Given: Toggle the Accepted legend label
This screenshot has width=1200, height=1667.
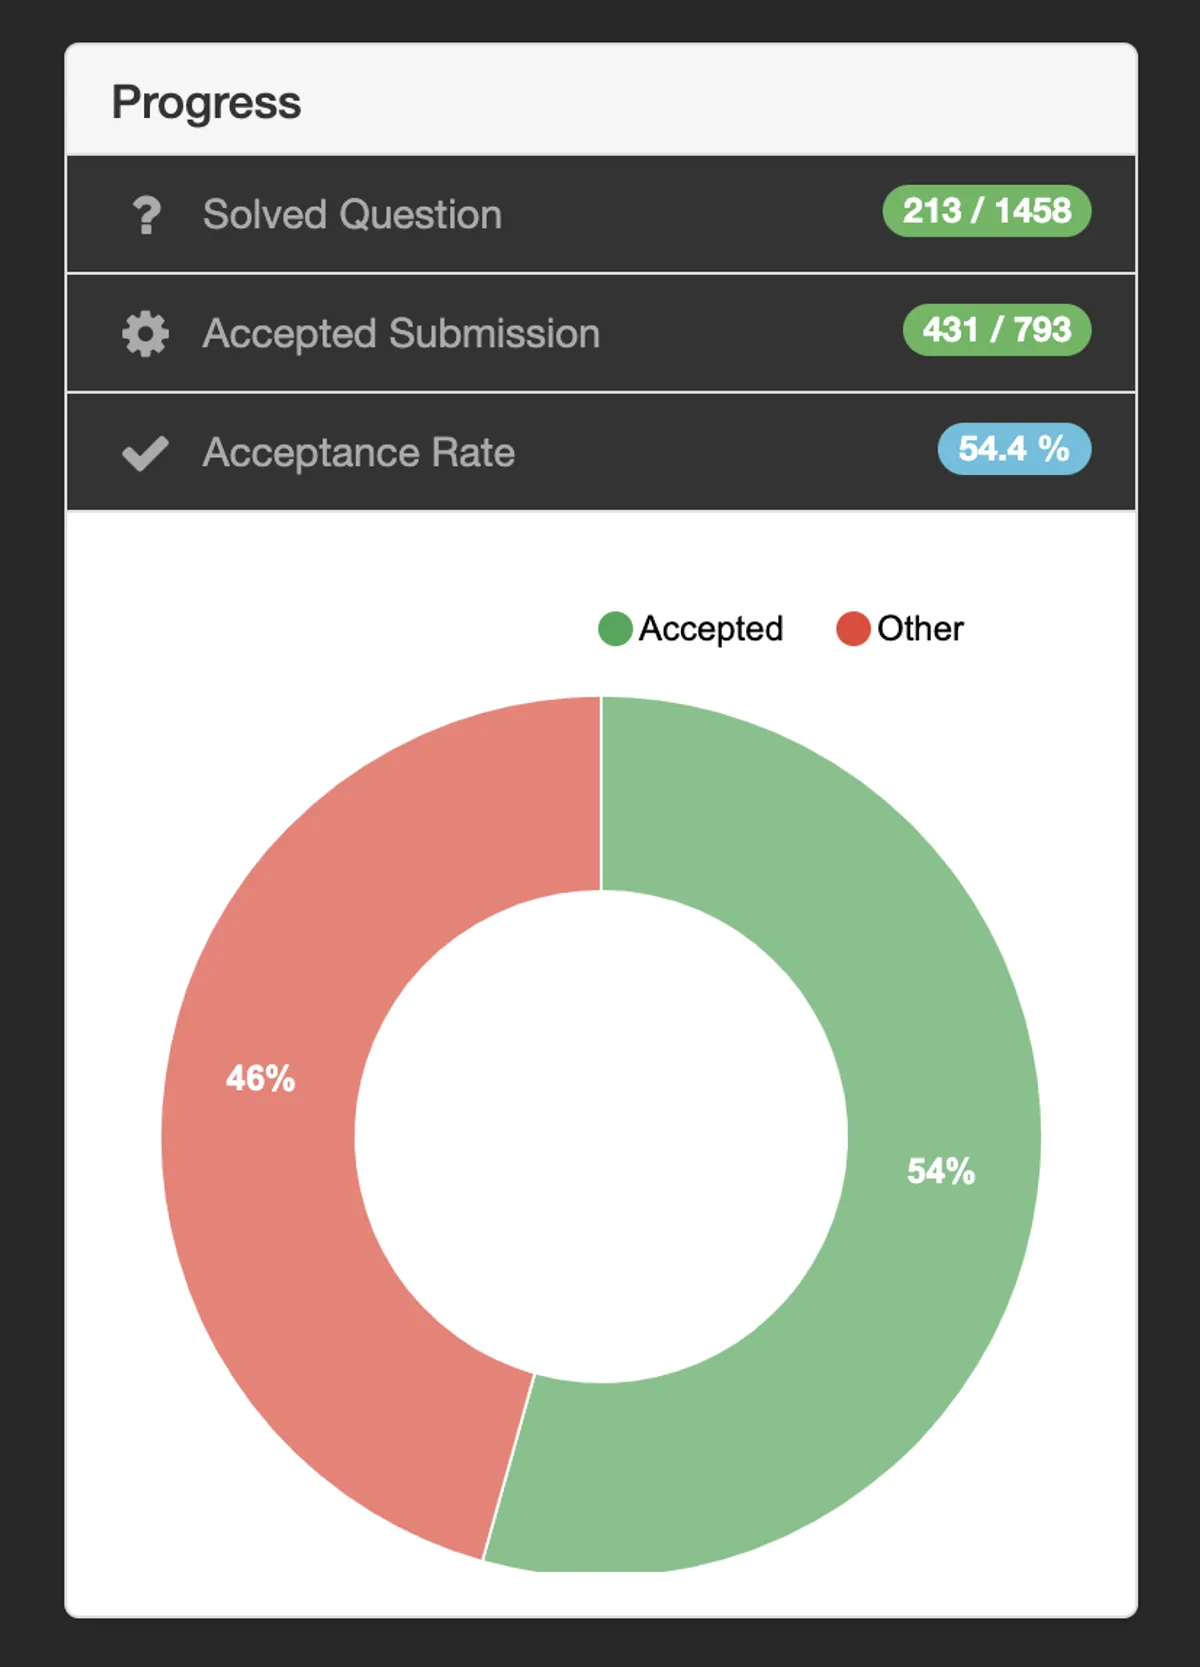Looking at the screenshot, I should pyautogui.click(x=711, y=629).
